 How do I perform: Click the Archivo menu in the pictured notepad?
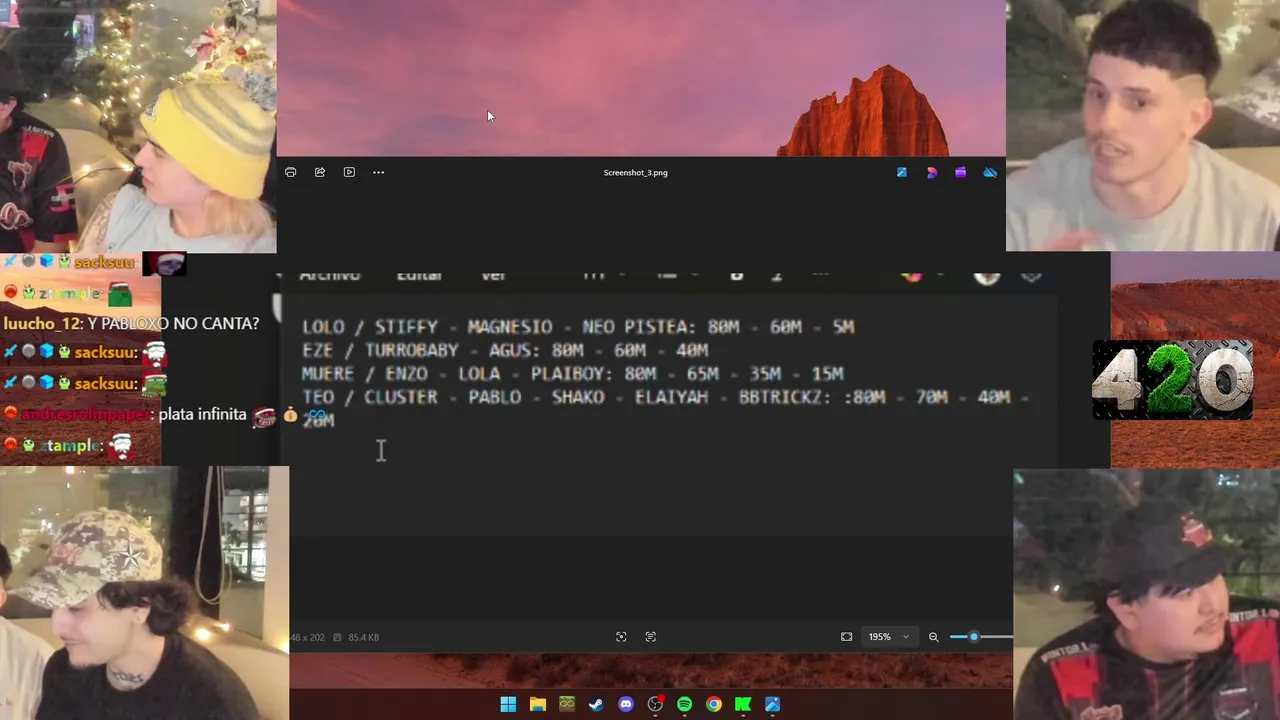(x=330, y=275)
